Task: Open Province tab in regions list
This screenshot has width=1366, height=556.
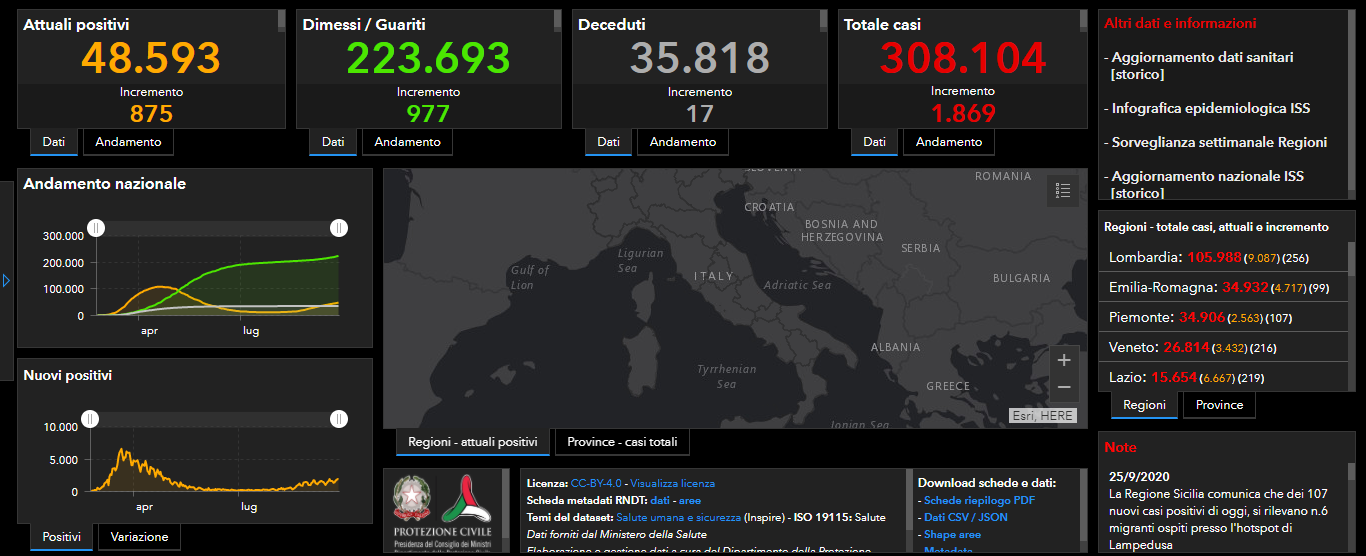Action: [x=1219, y=405]
